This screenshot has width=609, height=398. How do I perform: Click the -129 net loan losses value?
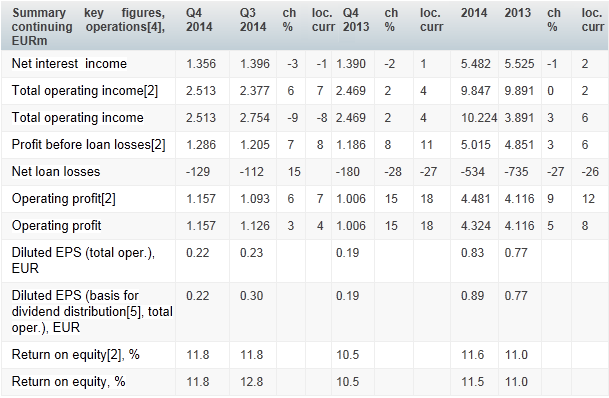coord(198,172)
